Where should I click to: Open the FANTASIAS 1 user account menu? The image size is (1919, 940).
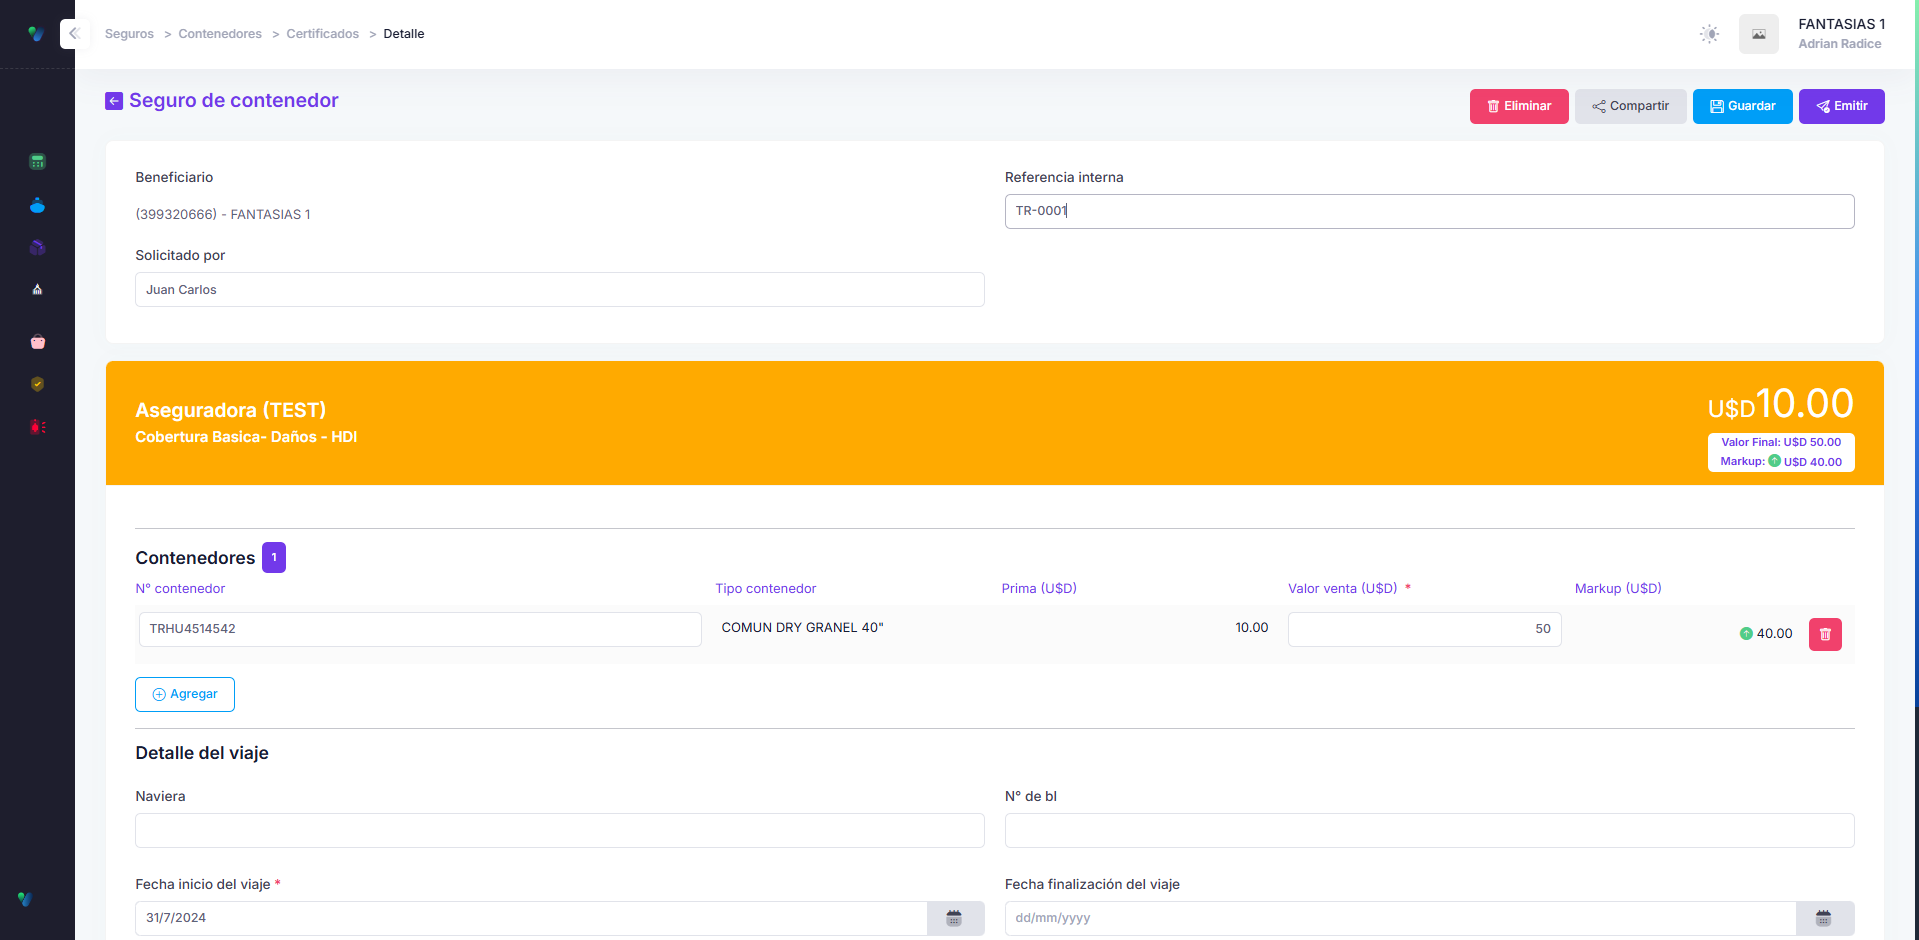tap(1841, 33)
